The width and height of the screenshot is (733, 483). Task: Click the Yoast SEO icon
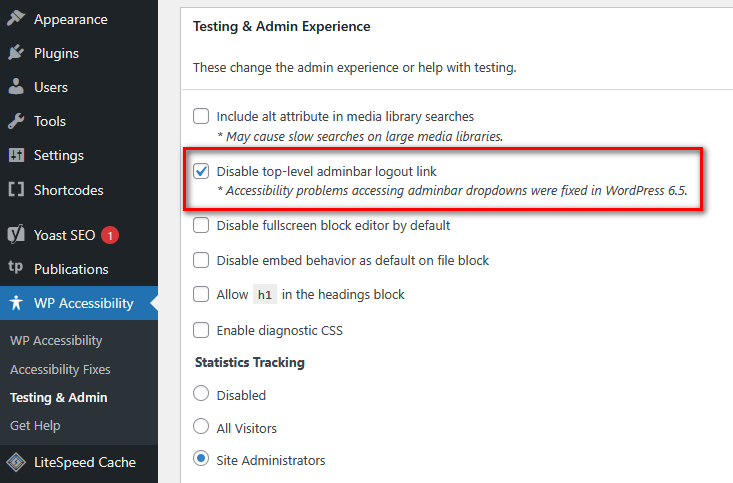[16, 235]
